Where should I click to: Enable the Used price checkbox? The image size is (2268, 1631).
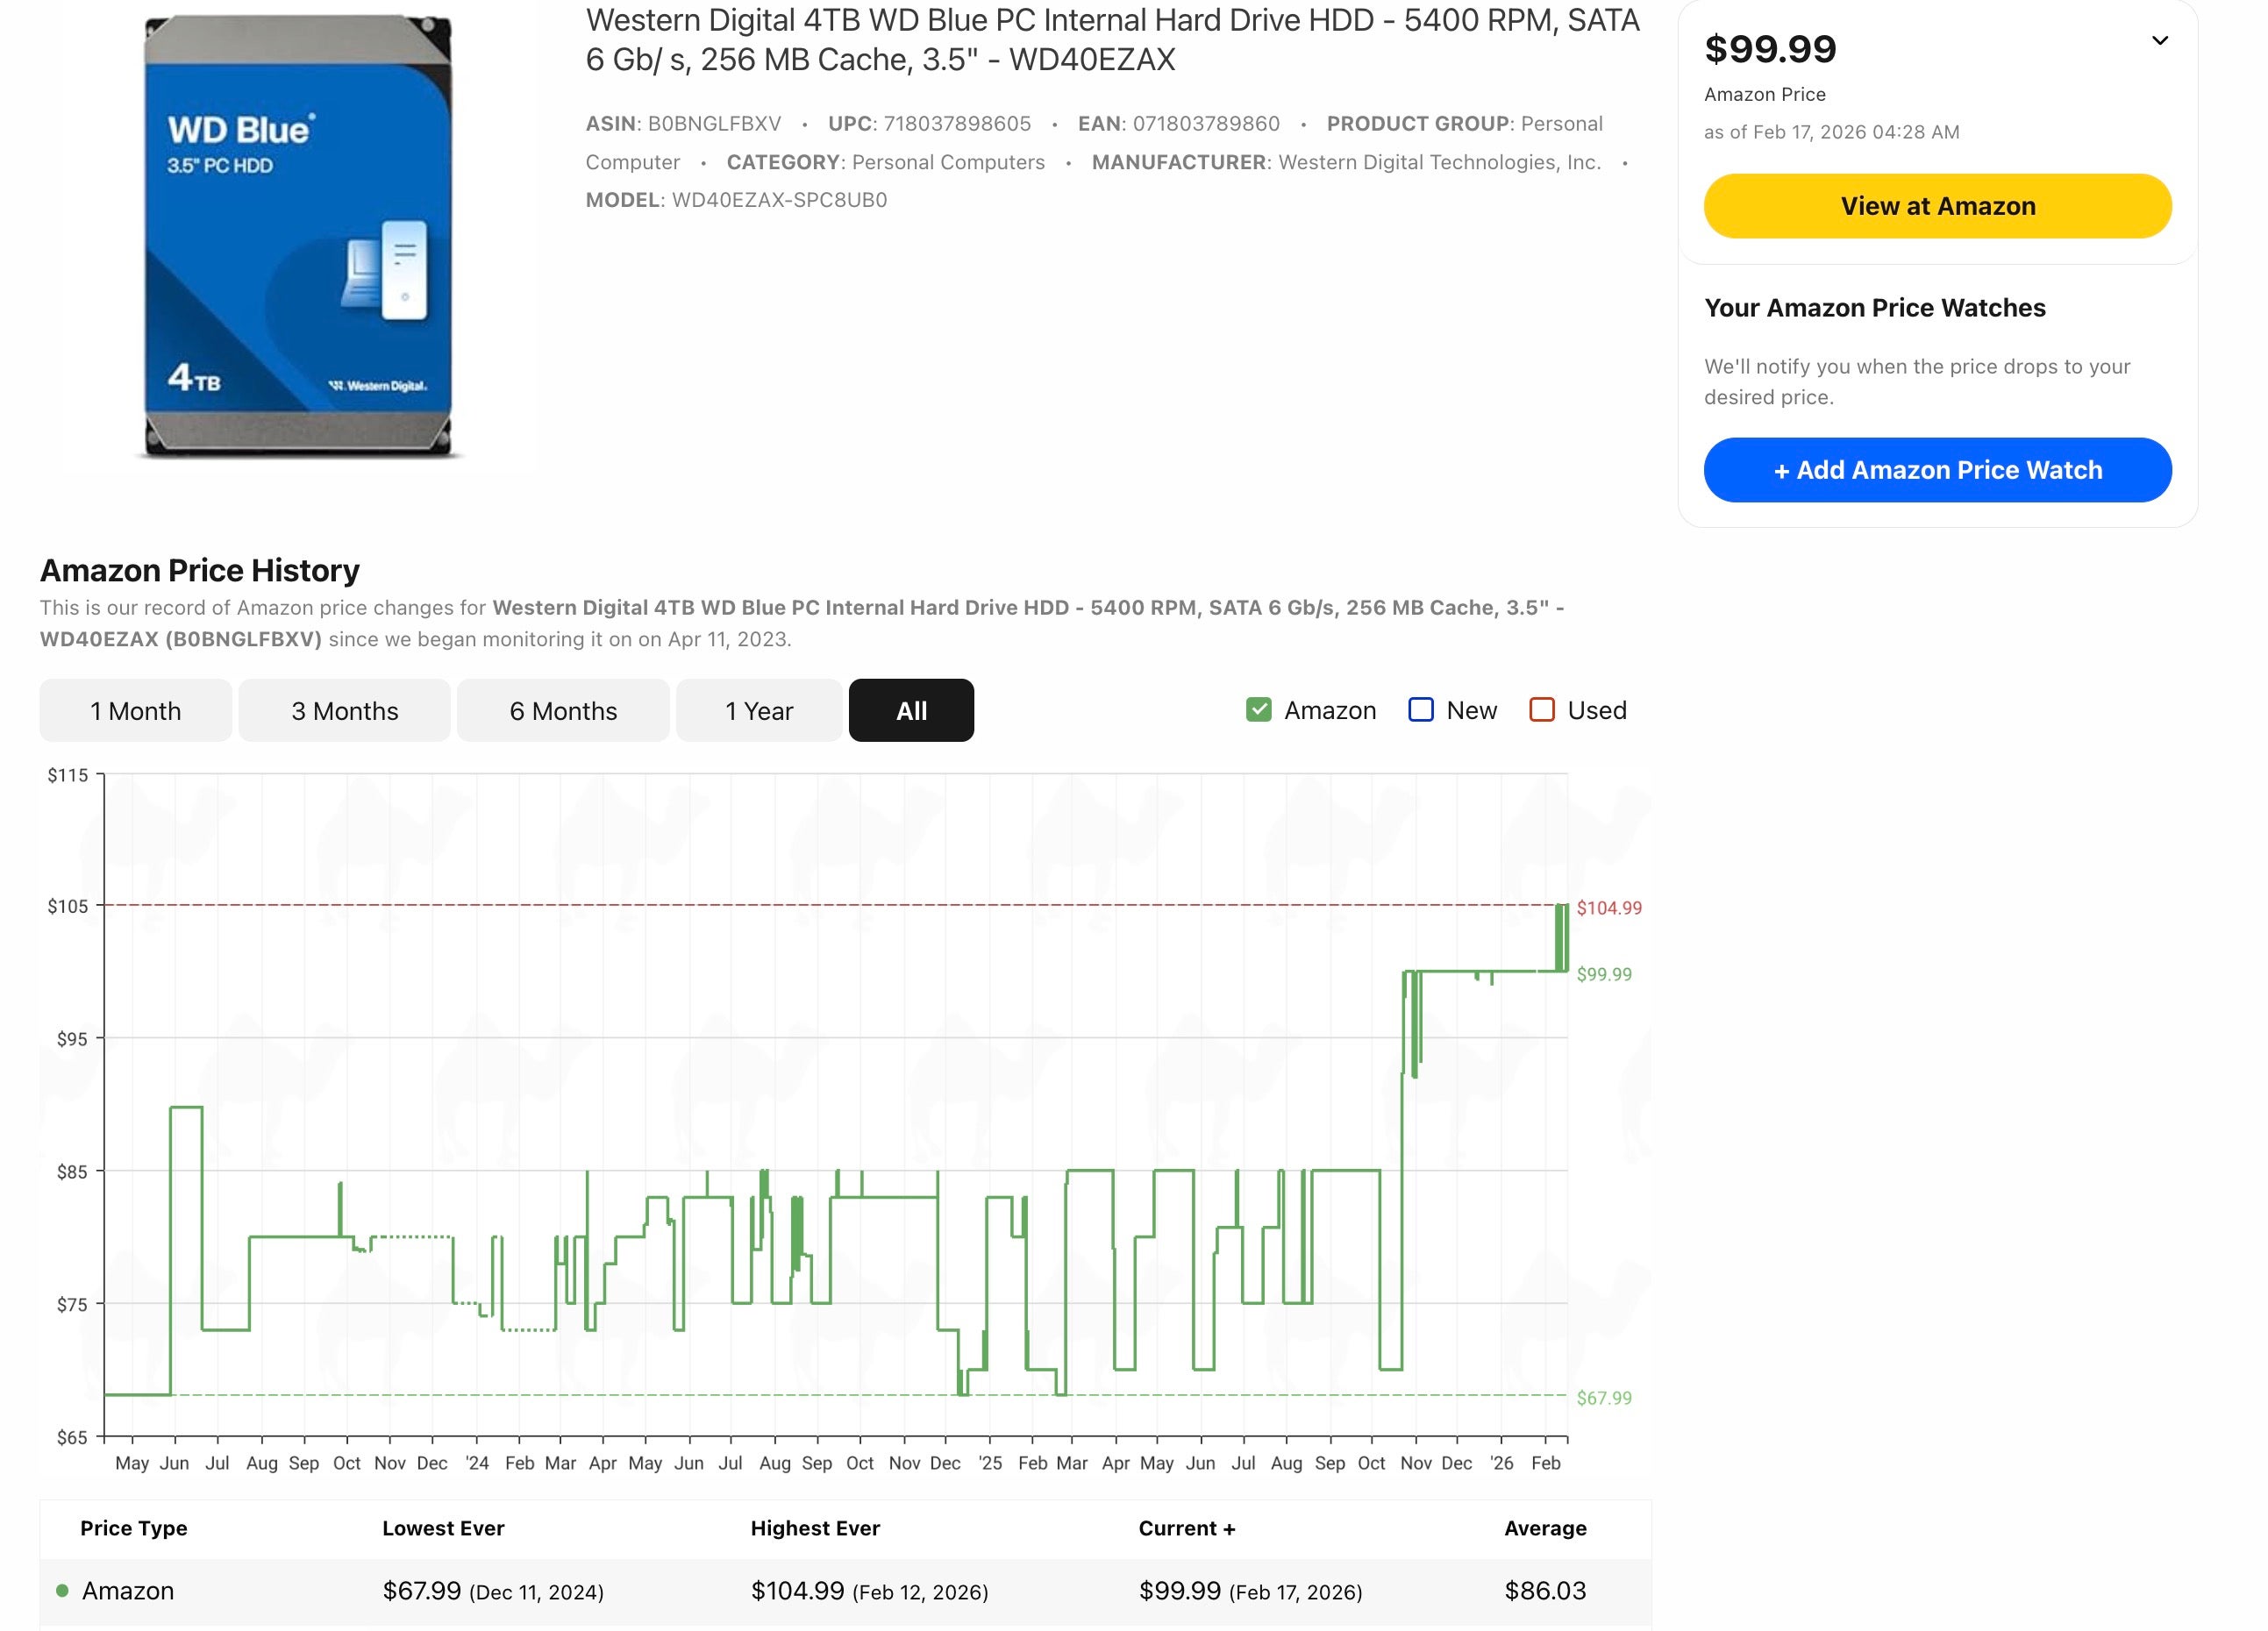1541,710
